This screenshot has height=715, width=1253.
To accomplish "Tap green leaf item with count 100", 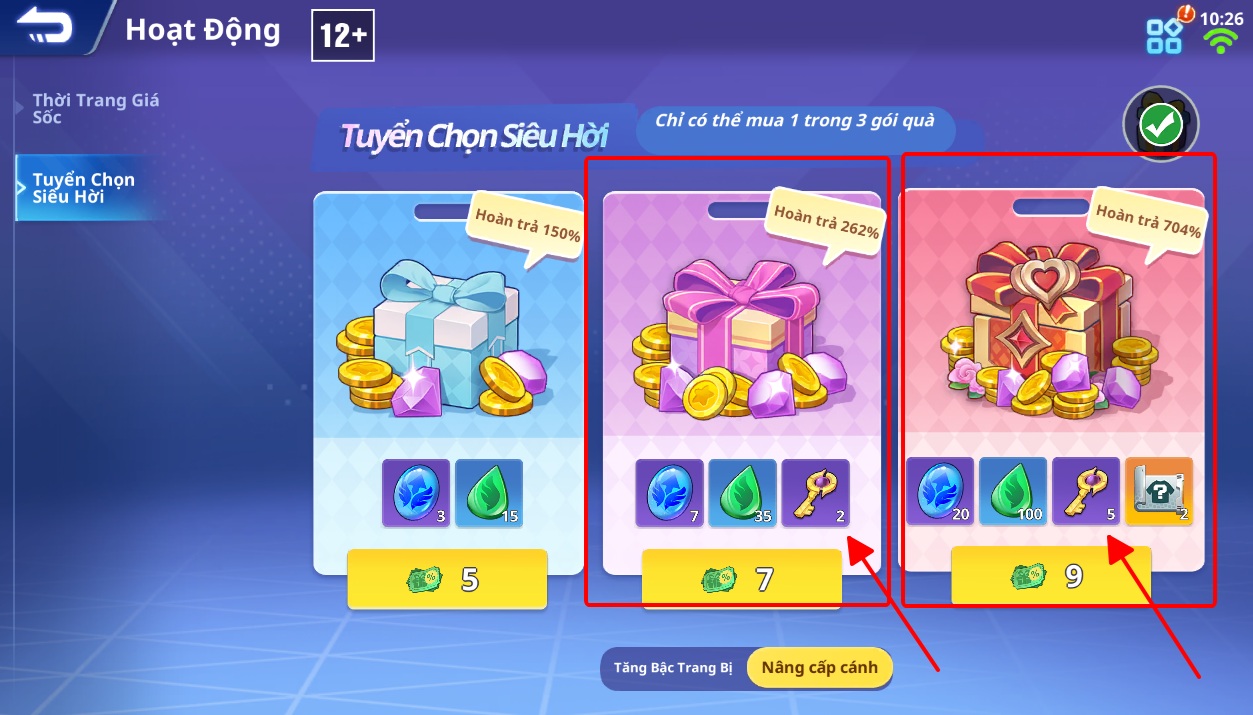I will click(x=1013, y=491).
